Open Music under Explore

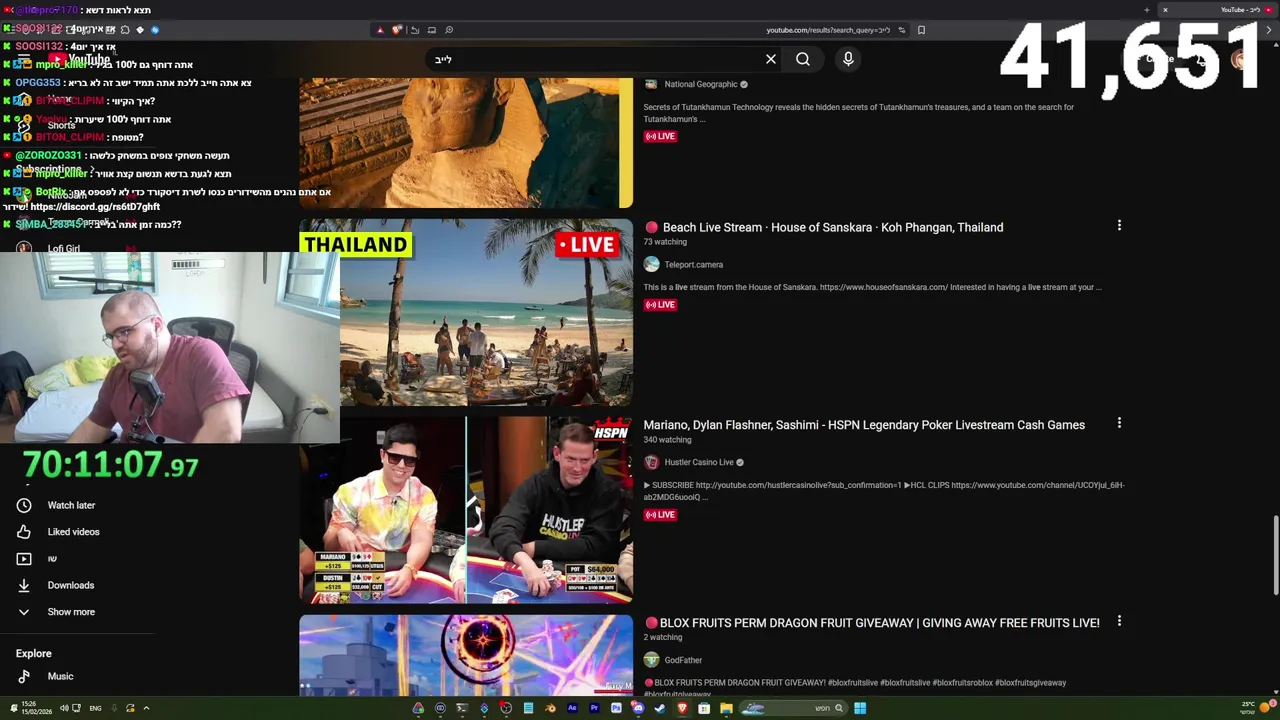[x=60, y=677]
